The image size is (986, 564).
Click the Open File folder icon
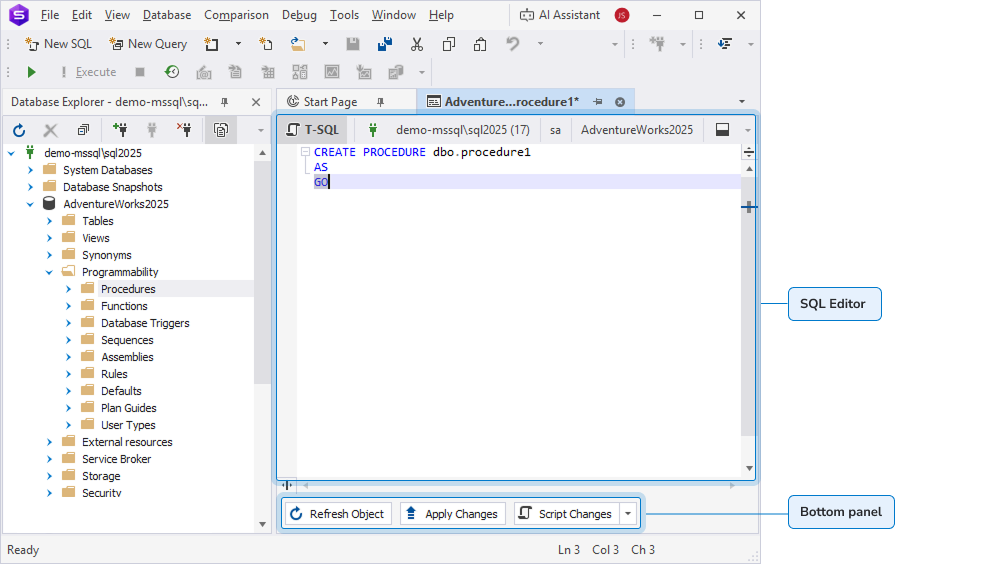[297, 44]
